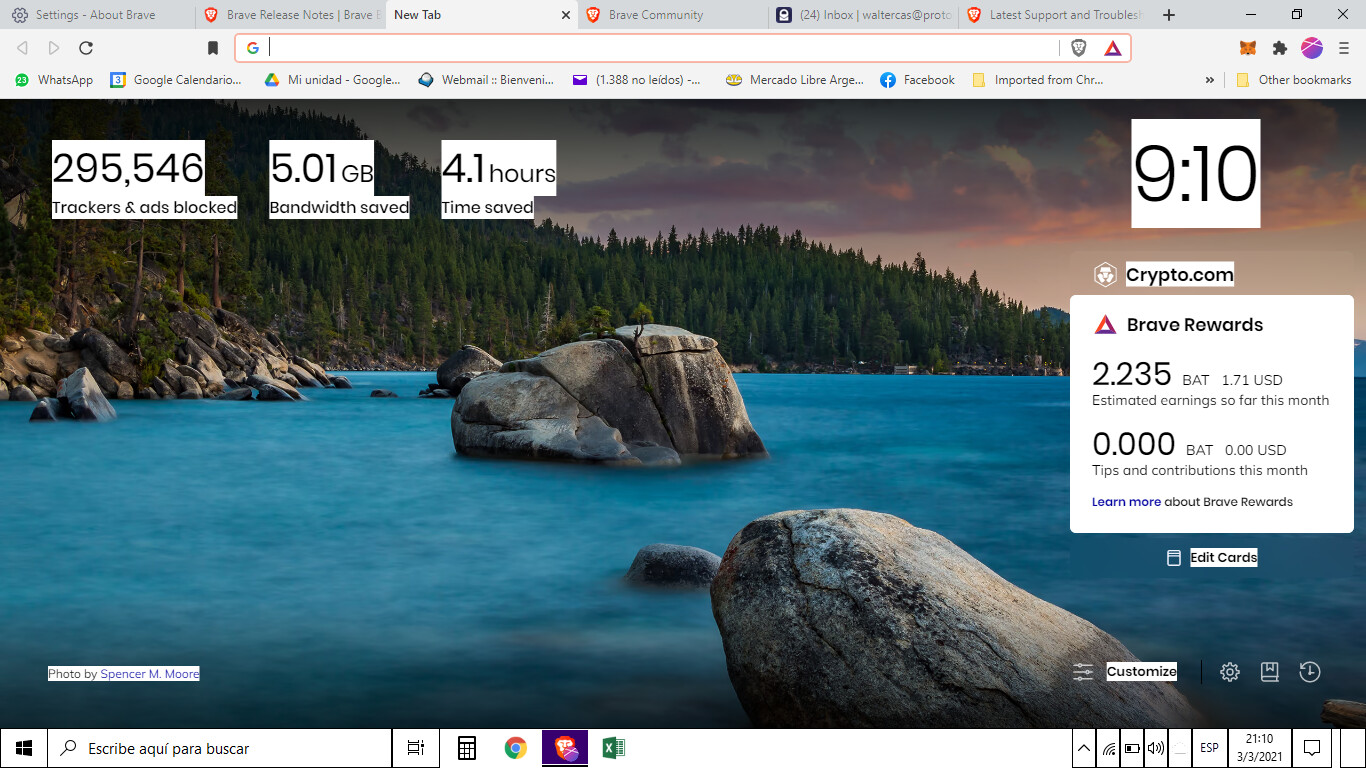Open bookmarks via the book icon
Viewport: 1366px width, 768px height.
(x=1270, y=671)
